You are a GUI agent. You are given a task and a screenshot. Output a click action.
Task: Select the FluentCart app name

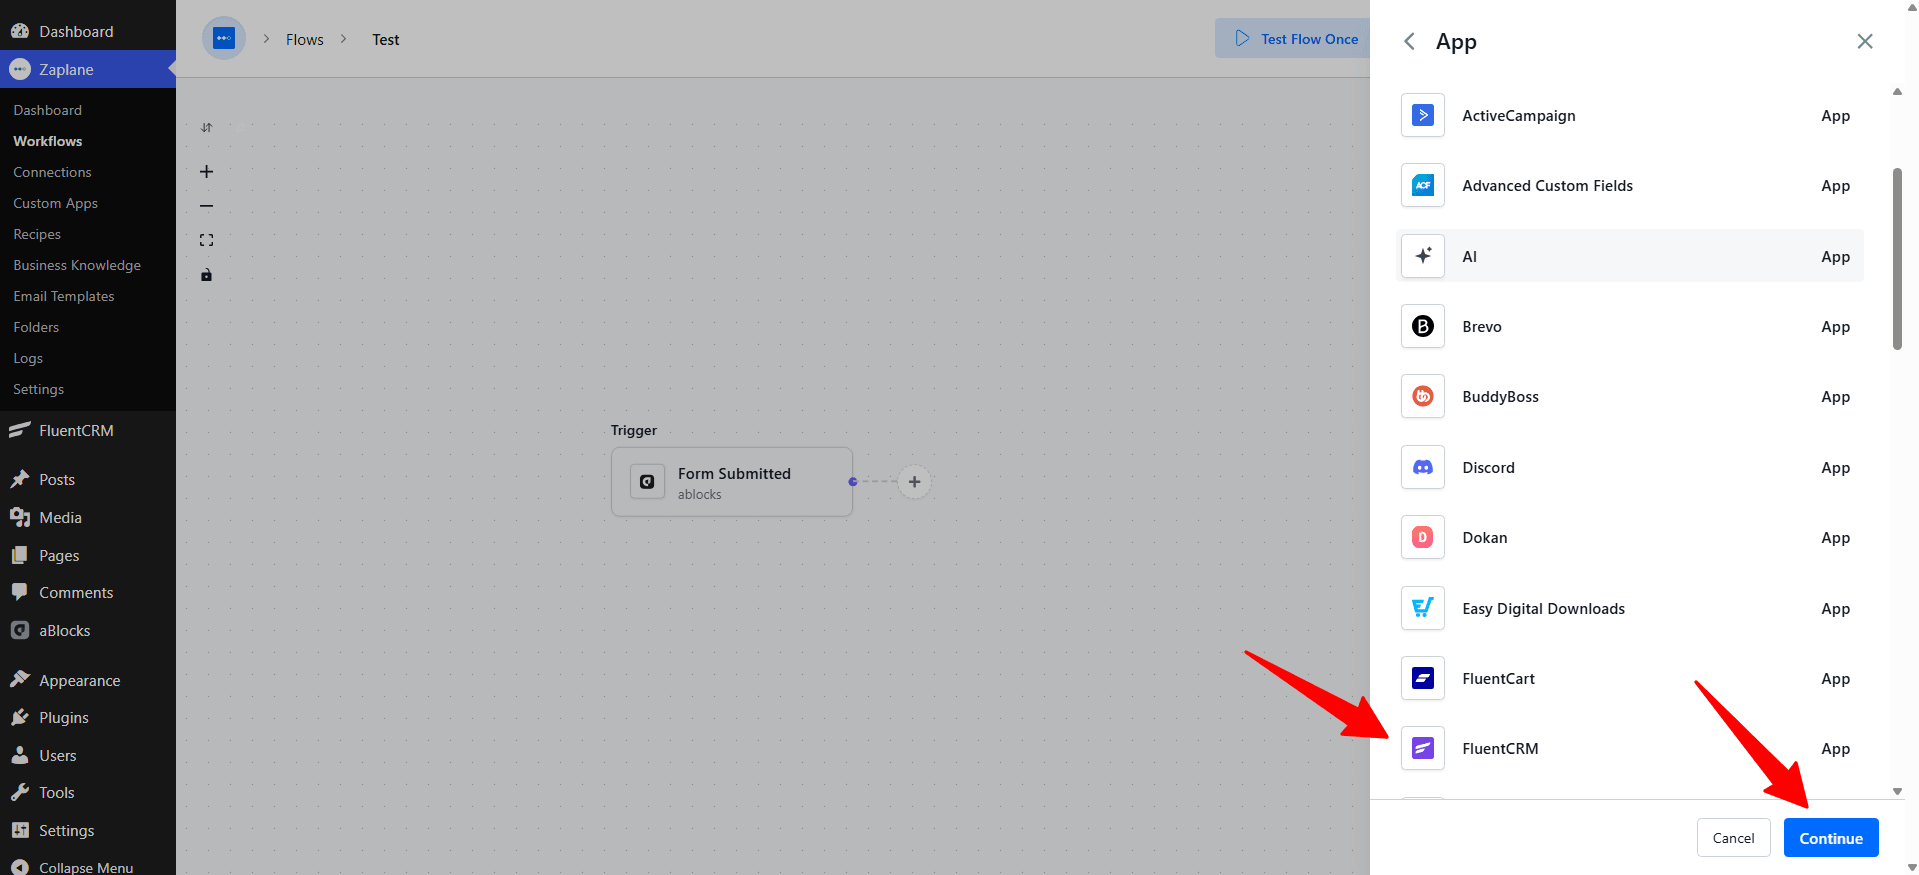[x=1499, y=679]
